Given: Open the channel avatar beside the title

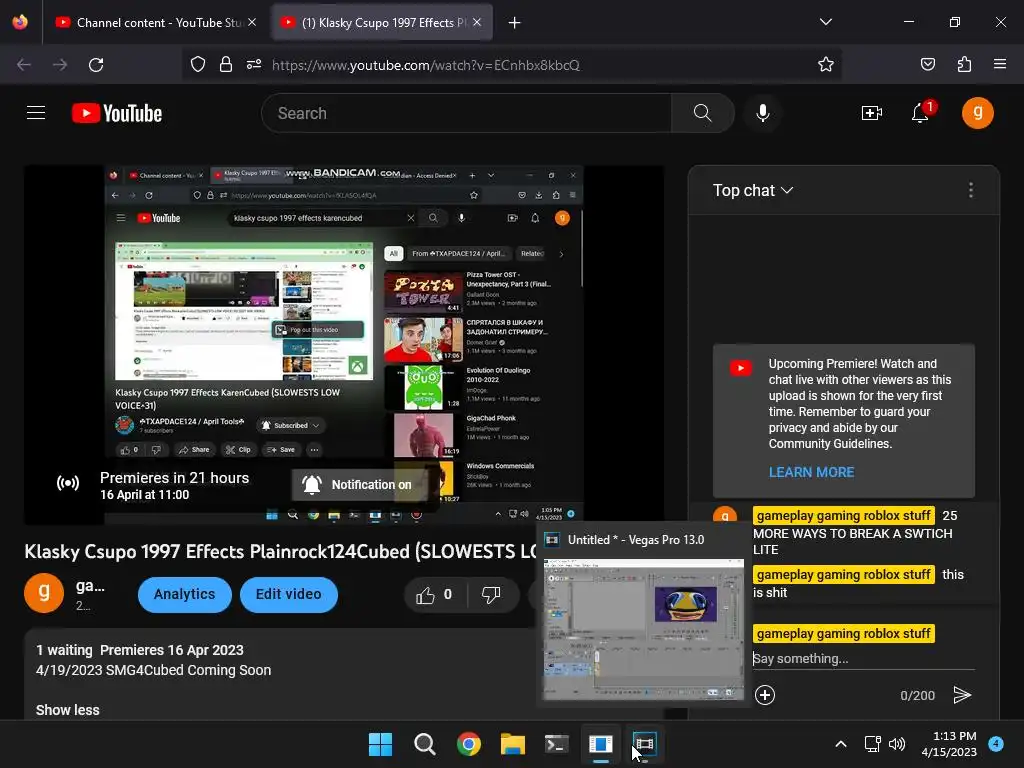Looking at the screenshot, I should [44, 593].
